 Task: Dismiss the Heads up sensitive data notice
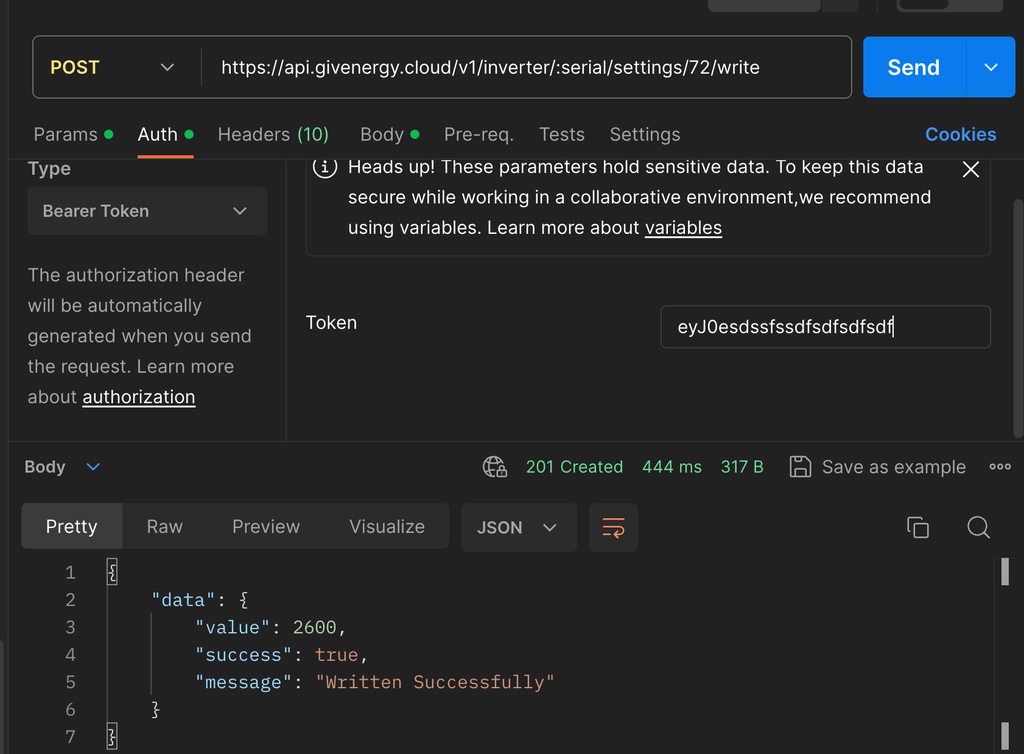pos(970,170)
